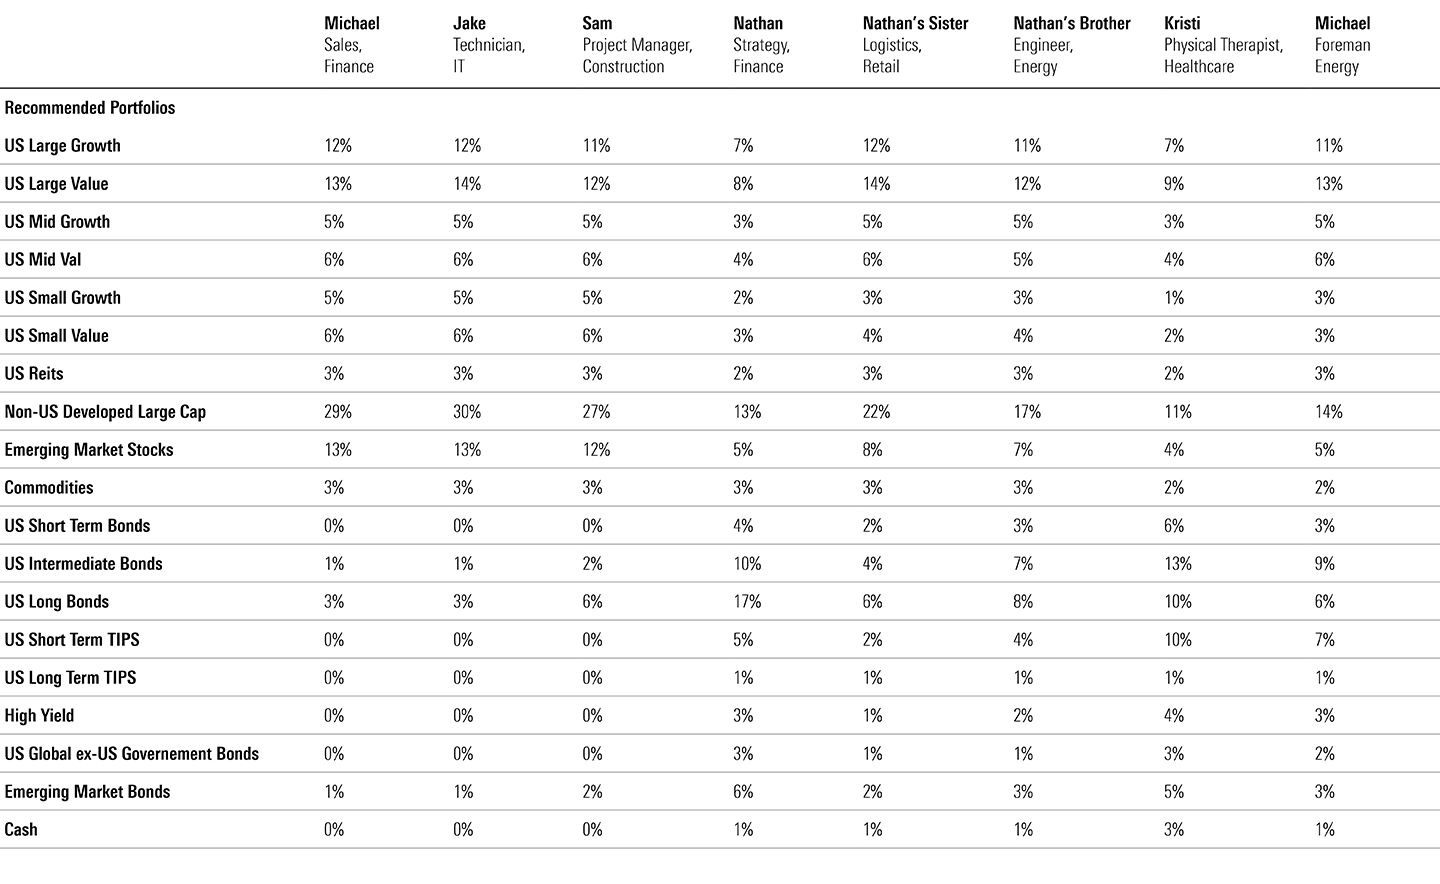Click the Commodities row label

pos(49,488)
